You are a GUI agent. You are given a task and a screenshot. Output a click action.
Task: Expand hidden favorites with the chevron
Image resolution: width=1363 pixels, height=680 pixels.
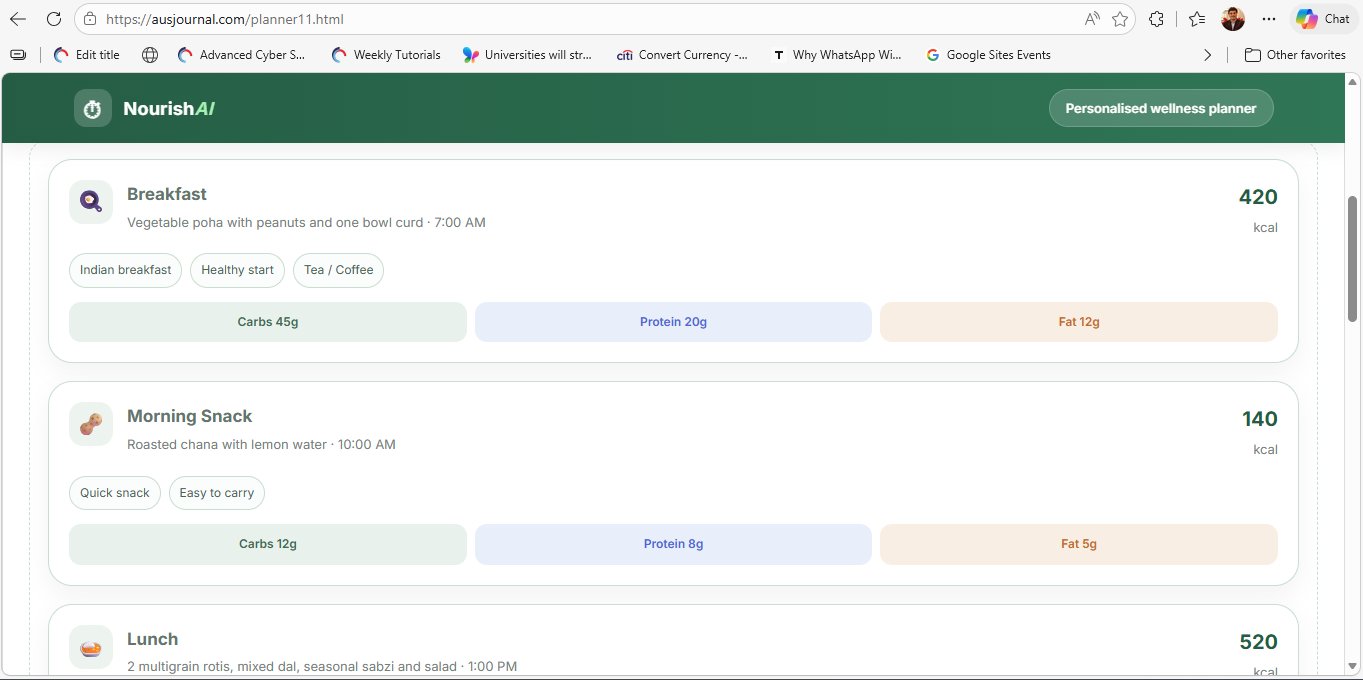click(1208, 55)
